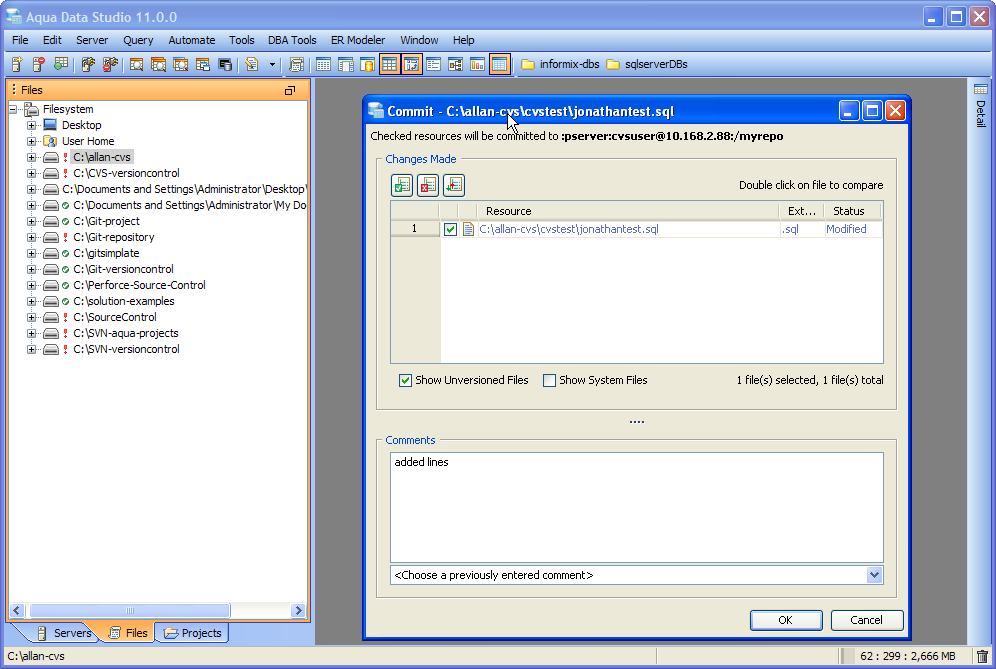Open the small dropdown arrow in main toolbar
Image resolution: width=996 pixels, height=669 pixels.
tap(273, 64)
